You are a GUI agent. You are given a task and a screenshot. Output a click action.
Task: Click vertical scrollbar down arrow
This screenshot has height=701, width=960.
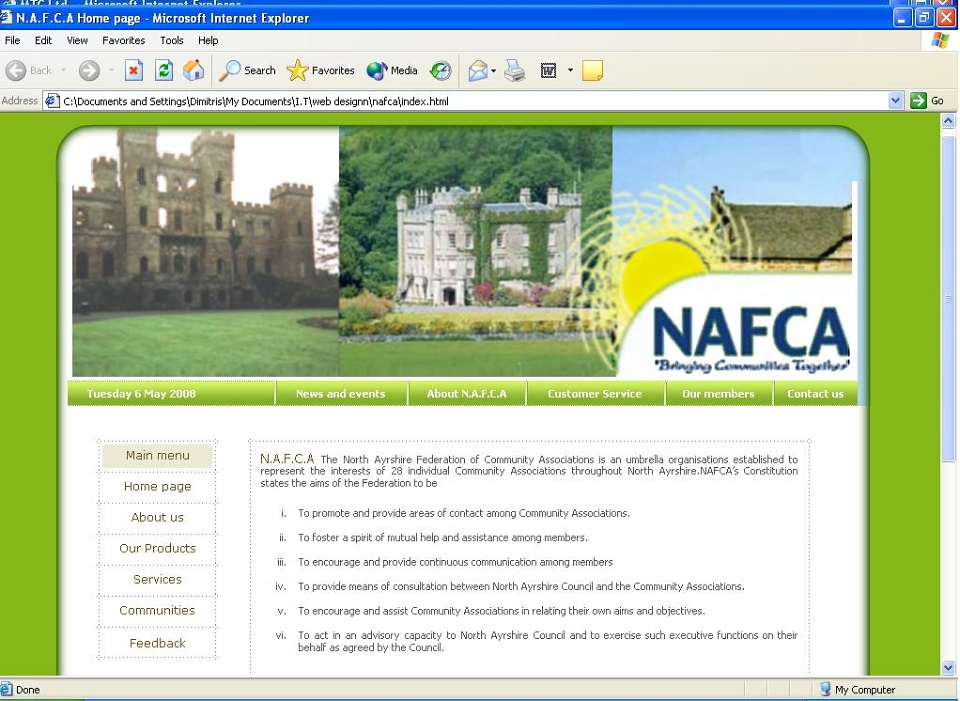click(948, 667)
